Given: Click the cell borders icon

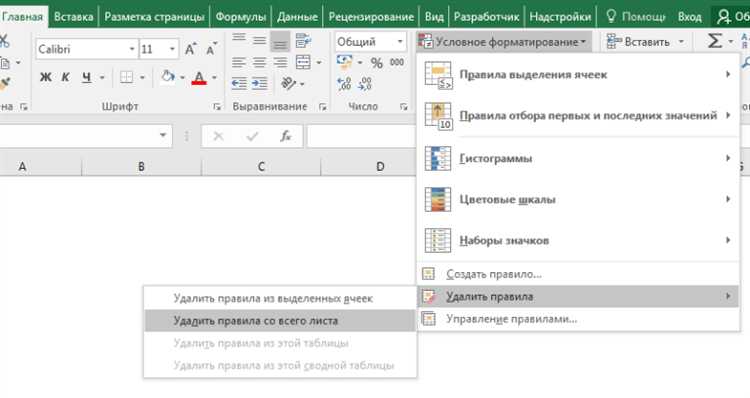Looking at the screenshot, I should pyautogui.click(x=126, y=77).
